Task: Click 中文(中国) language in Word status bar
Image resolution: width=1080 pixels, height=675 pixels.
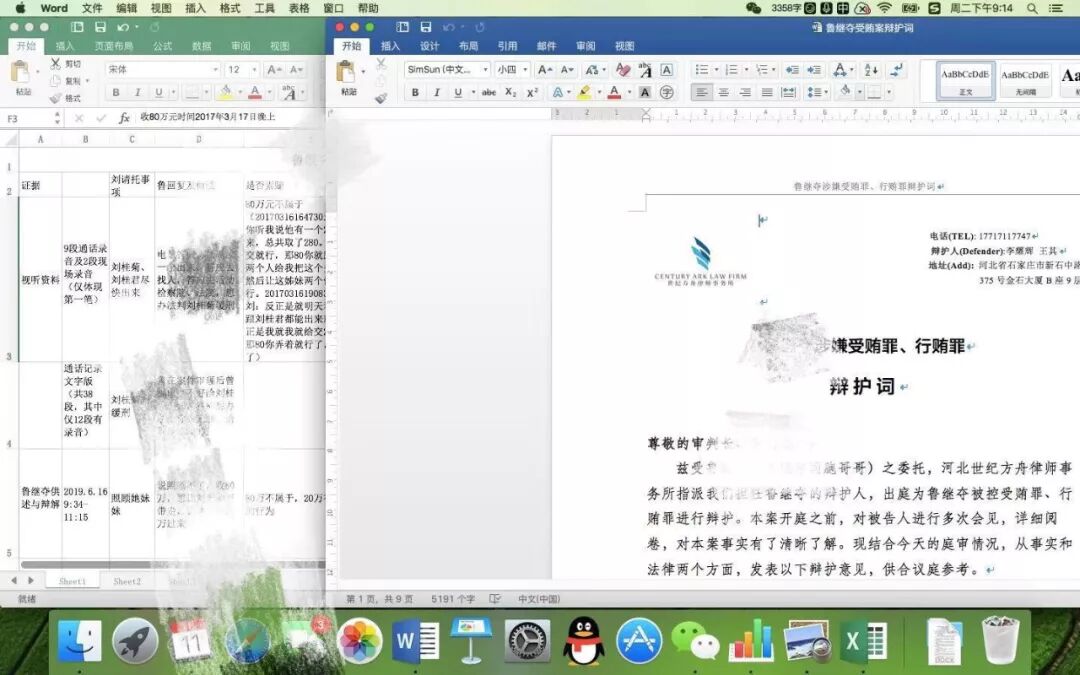Action: click(539, 599)
